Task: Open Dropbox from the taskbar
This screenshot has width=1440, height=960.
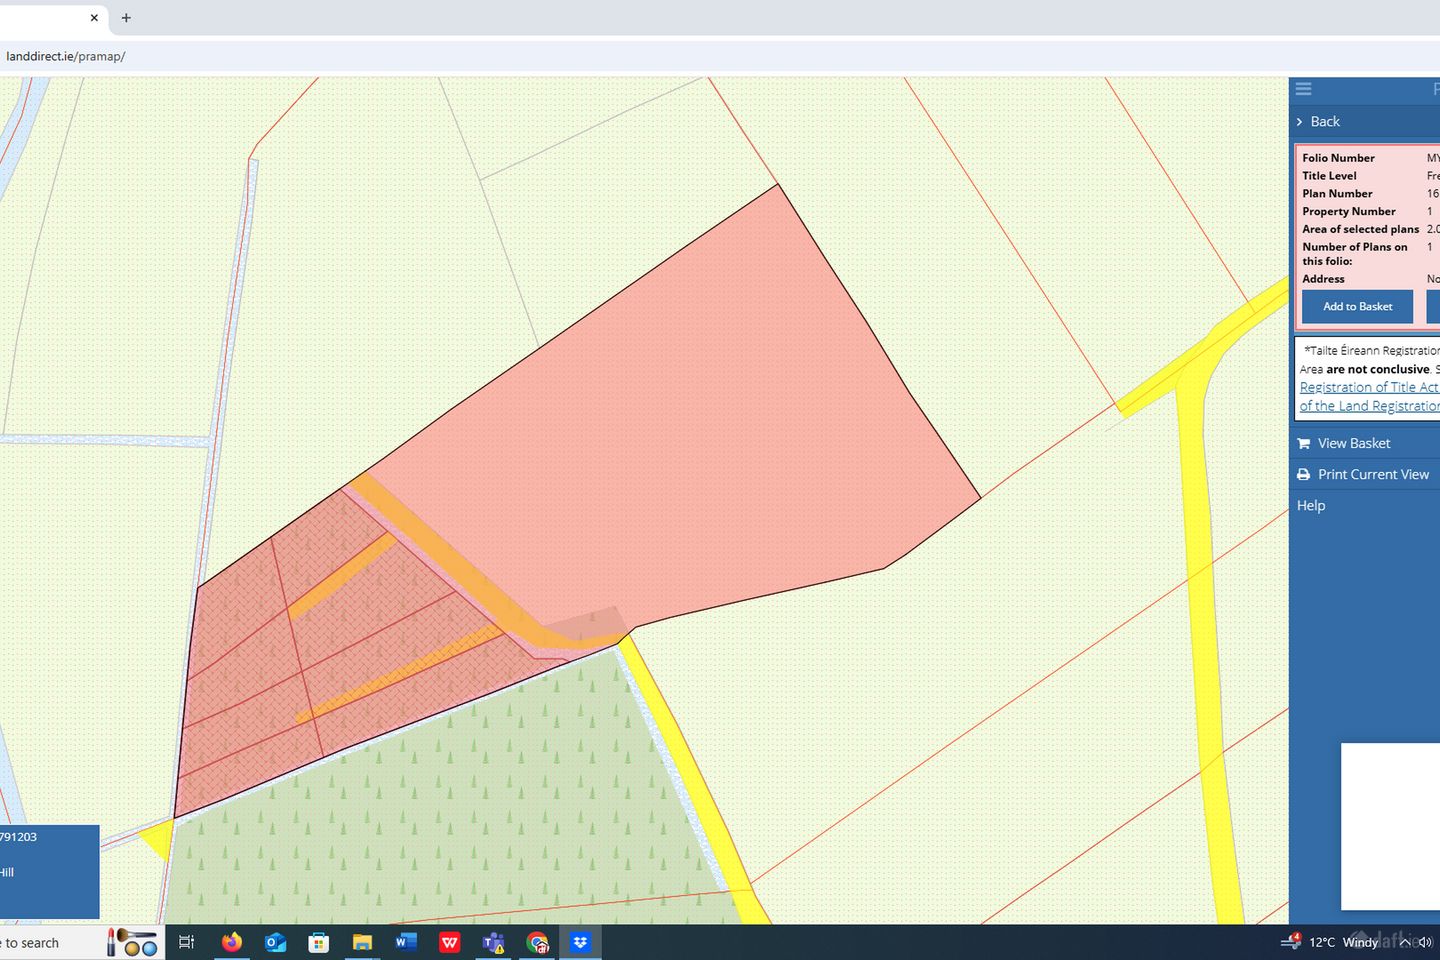Action: 580,942
